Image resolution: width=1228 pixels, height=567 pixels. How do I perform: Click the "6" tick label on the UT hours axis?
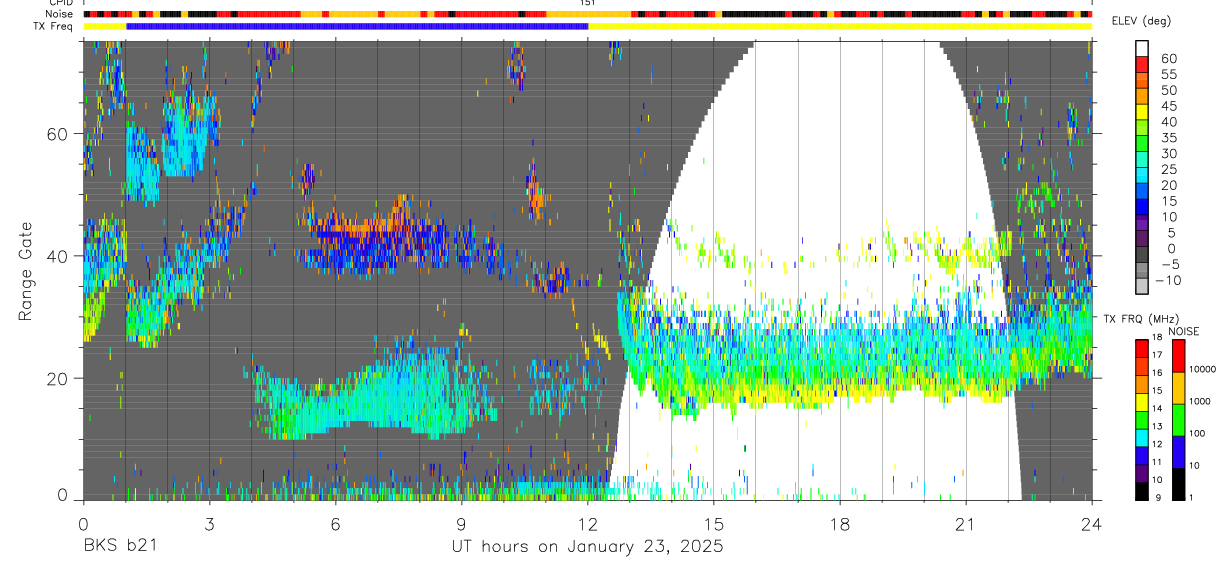[x=335, y=524]
